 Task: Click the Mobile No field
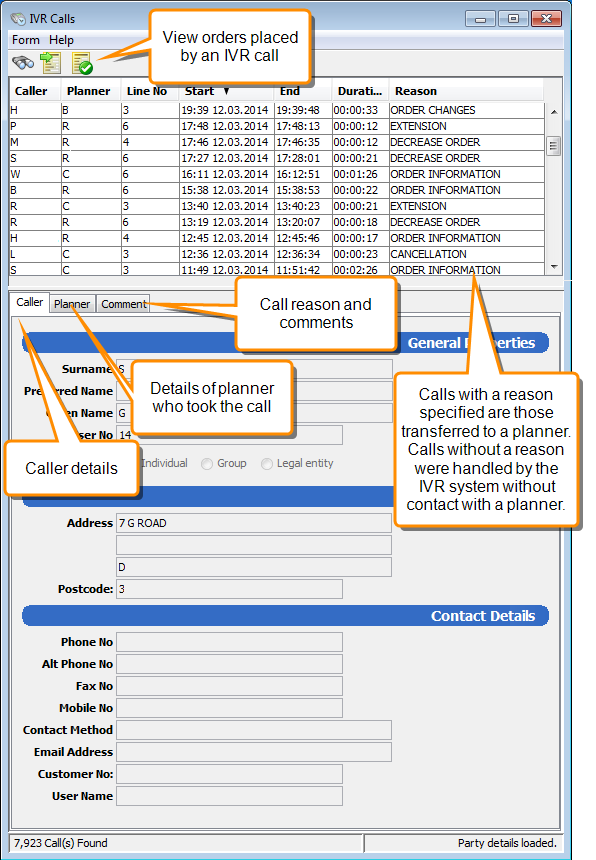click(229, 708)
